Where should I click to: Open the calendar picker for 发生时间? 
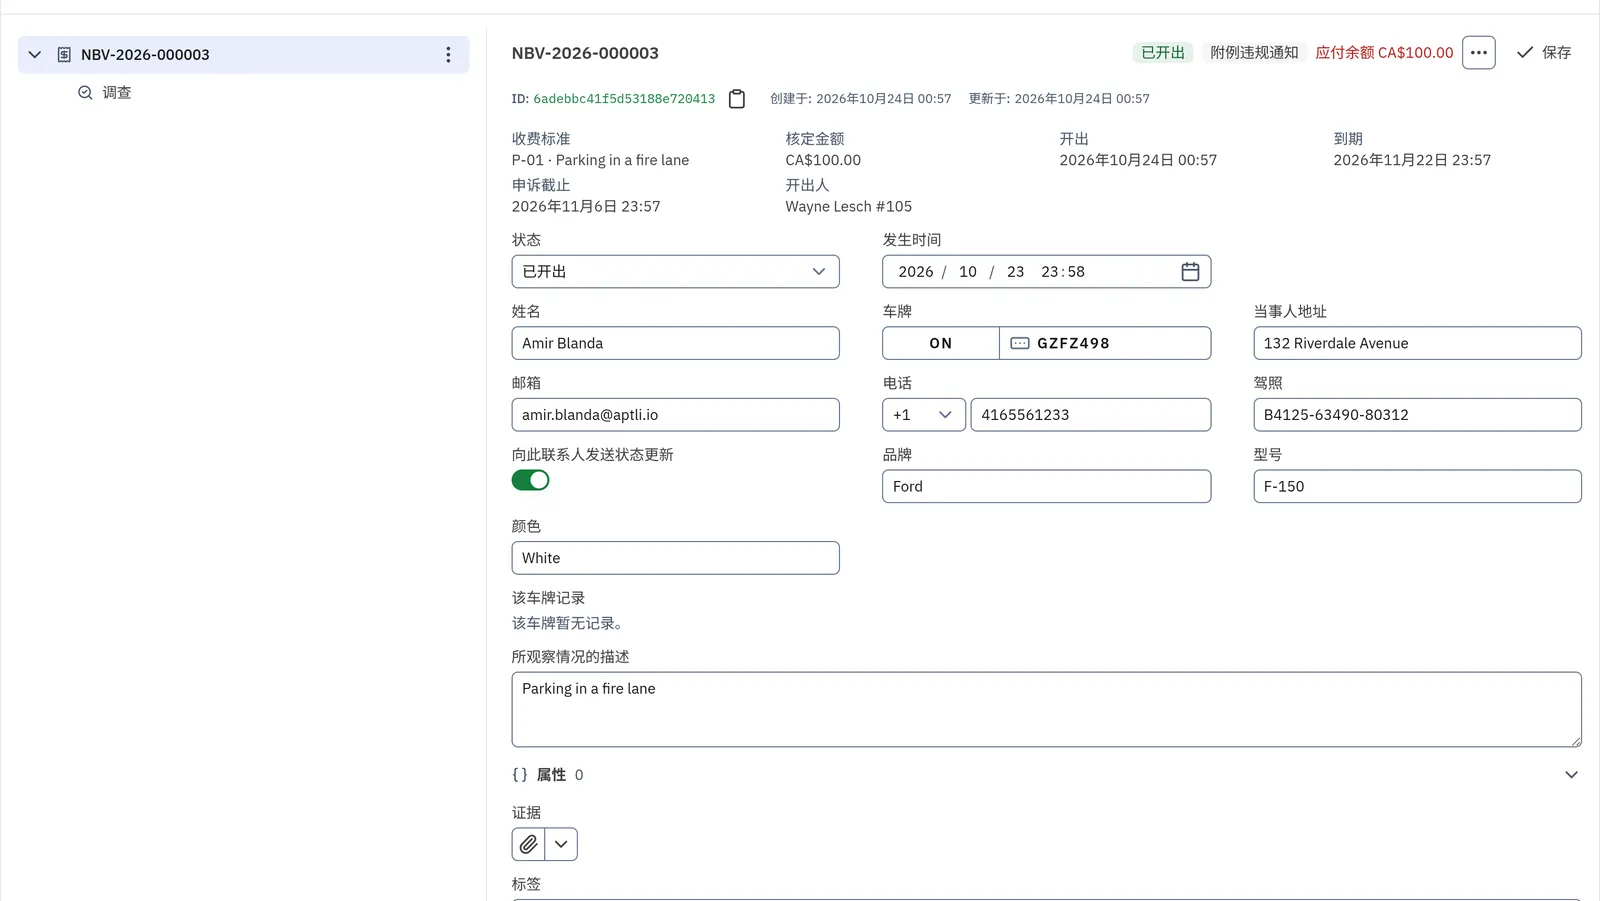tap(1190, 272)
